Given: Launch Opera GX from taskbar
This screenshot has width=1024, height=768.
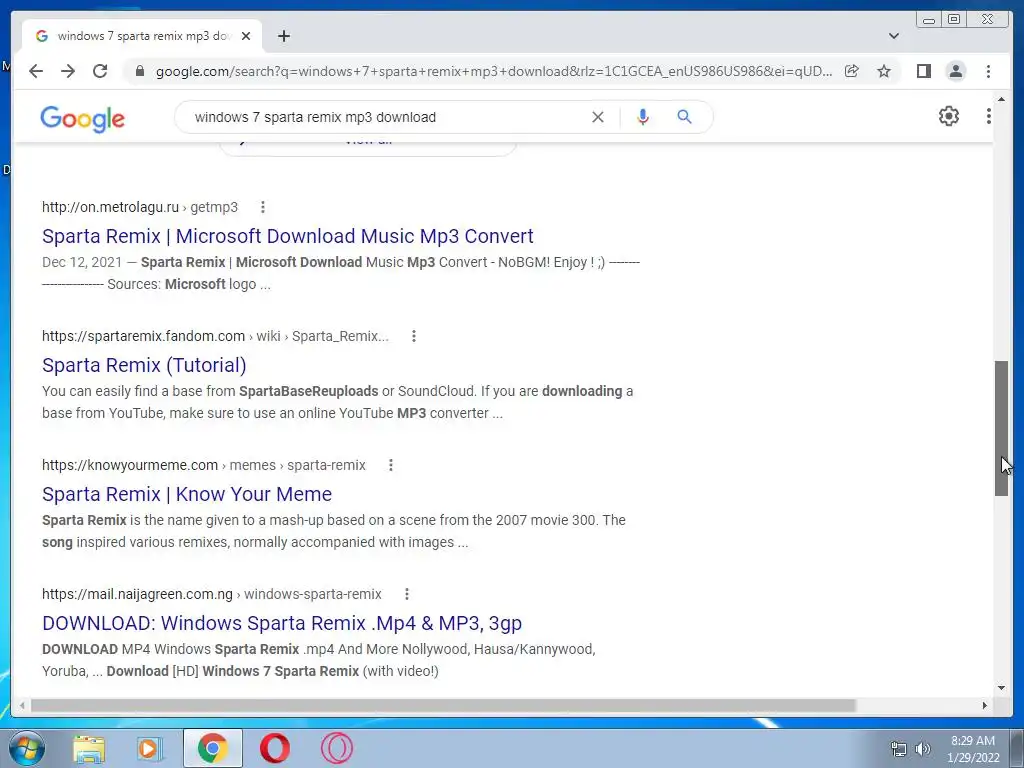Looking at the screenshot, I should tap(336, 748).
